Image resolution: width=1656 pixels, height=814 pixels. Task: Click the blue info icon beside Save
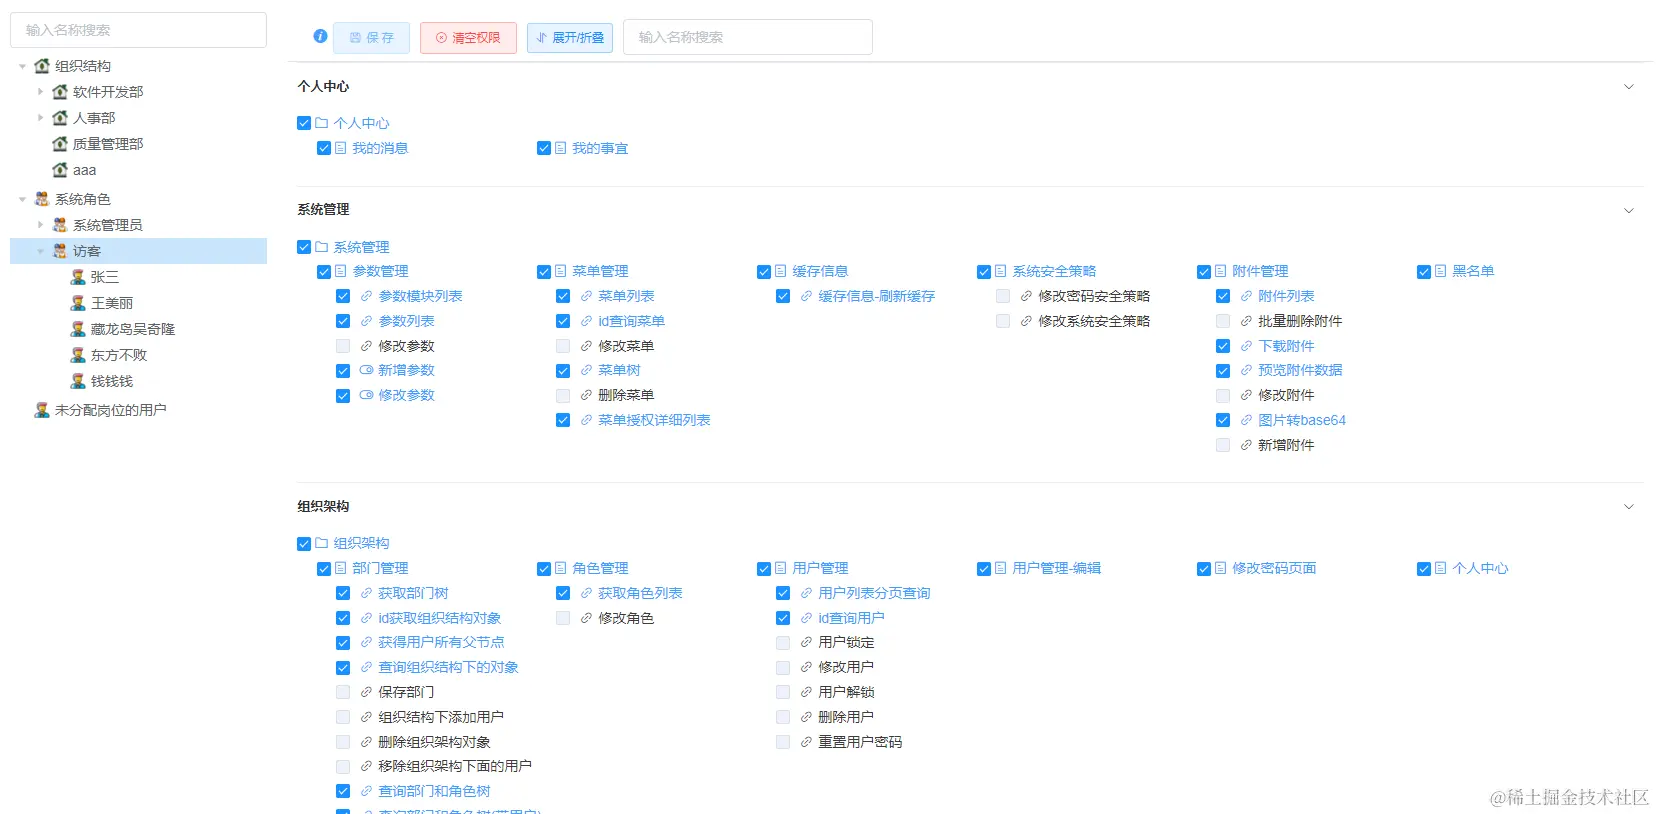click(x=320, y=36)
